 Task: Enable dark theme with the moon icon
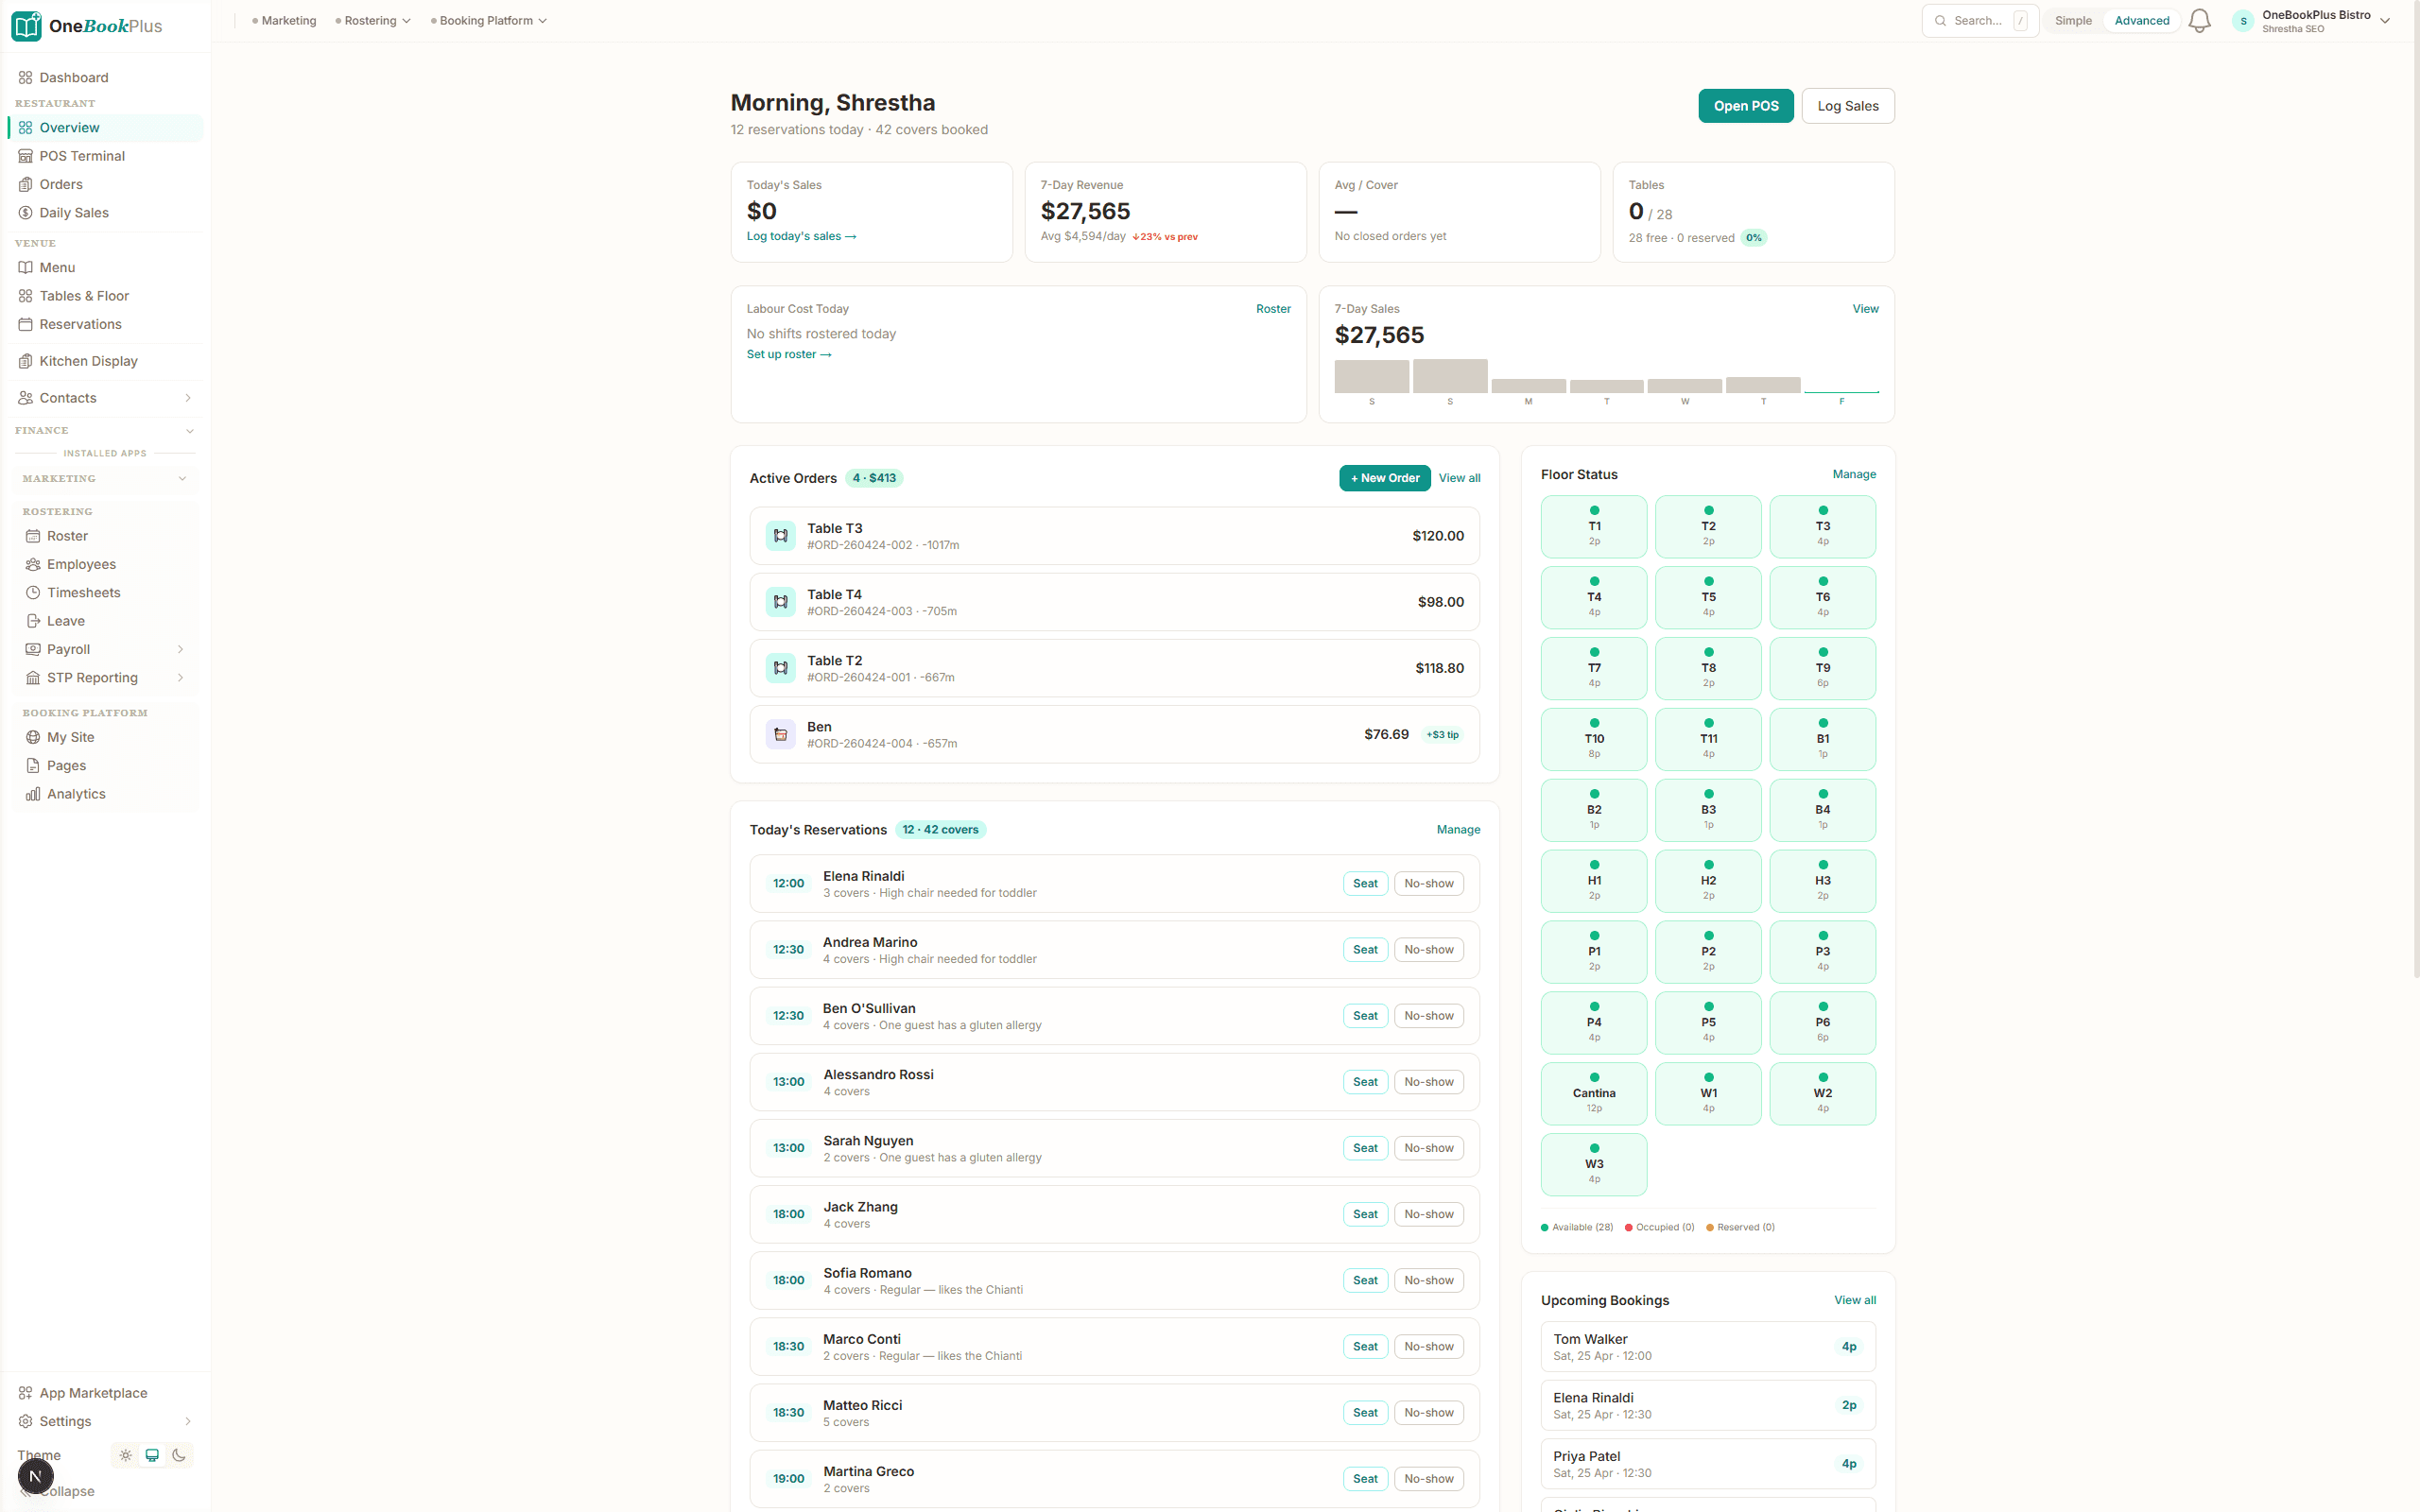pos(179,1455)
